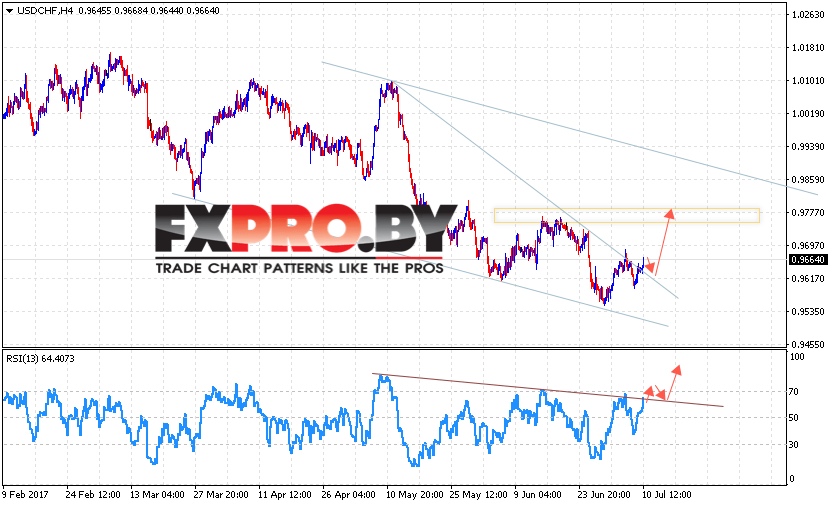Click the 0.98590 price axis value

coord(808,180)
